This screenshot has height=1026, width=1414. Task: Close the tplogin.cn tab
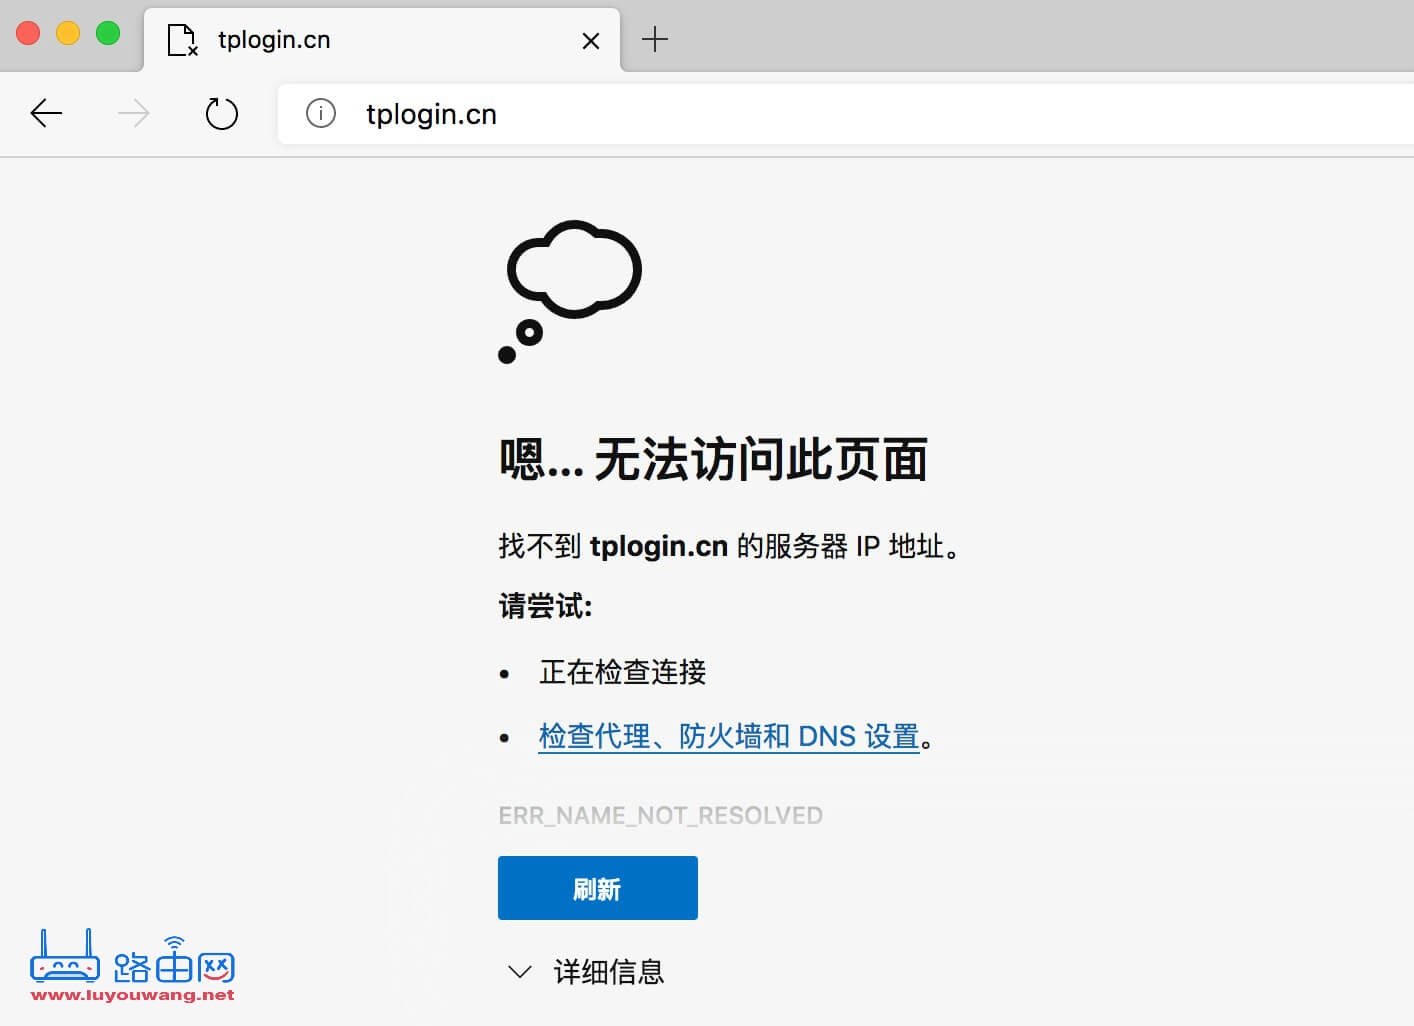590,40
